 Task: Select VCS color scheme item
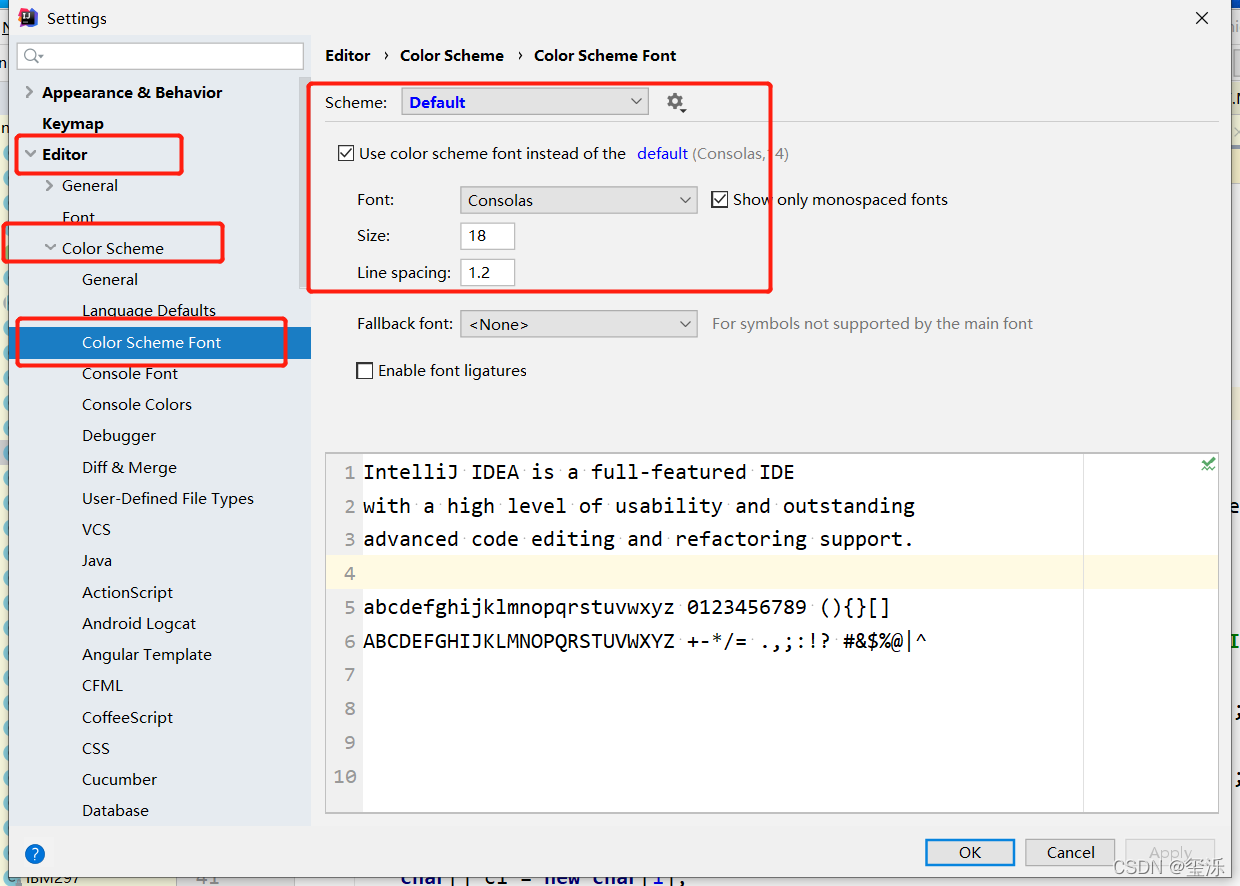(x=96, y=530)
